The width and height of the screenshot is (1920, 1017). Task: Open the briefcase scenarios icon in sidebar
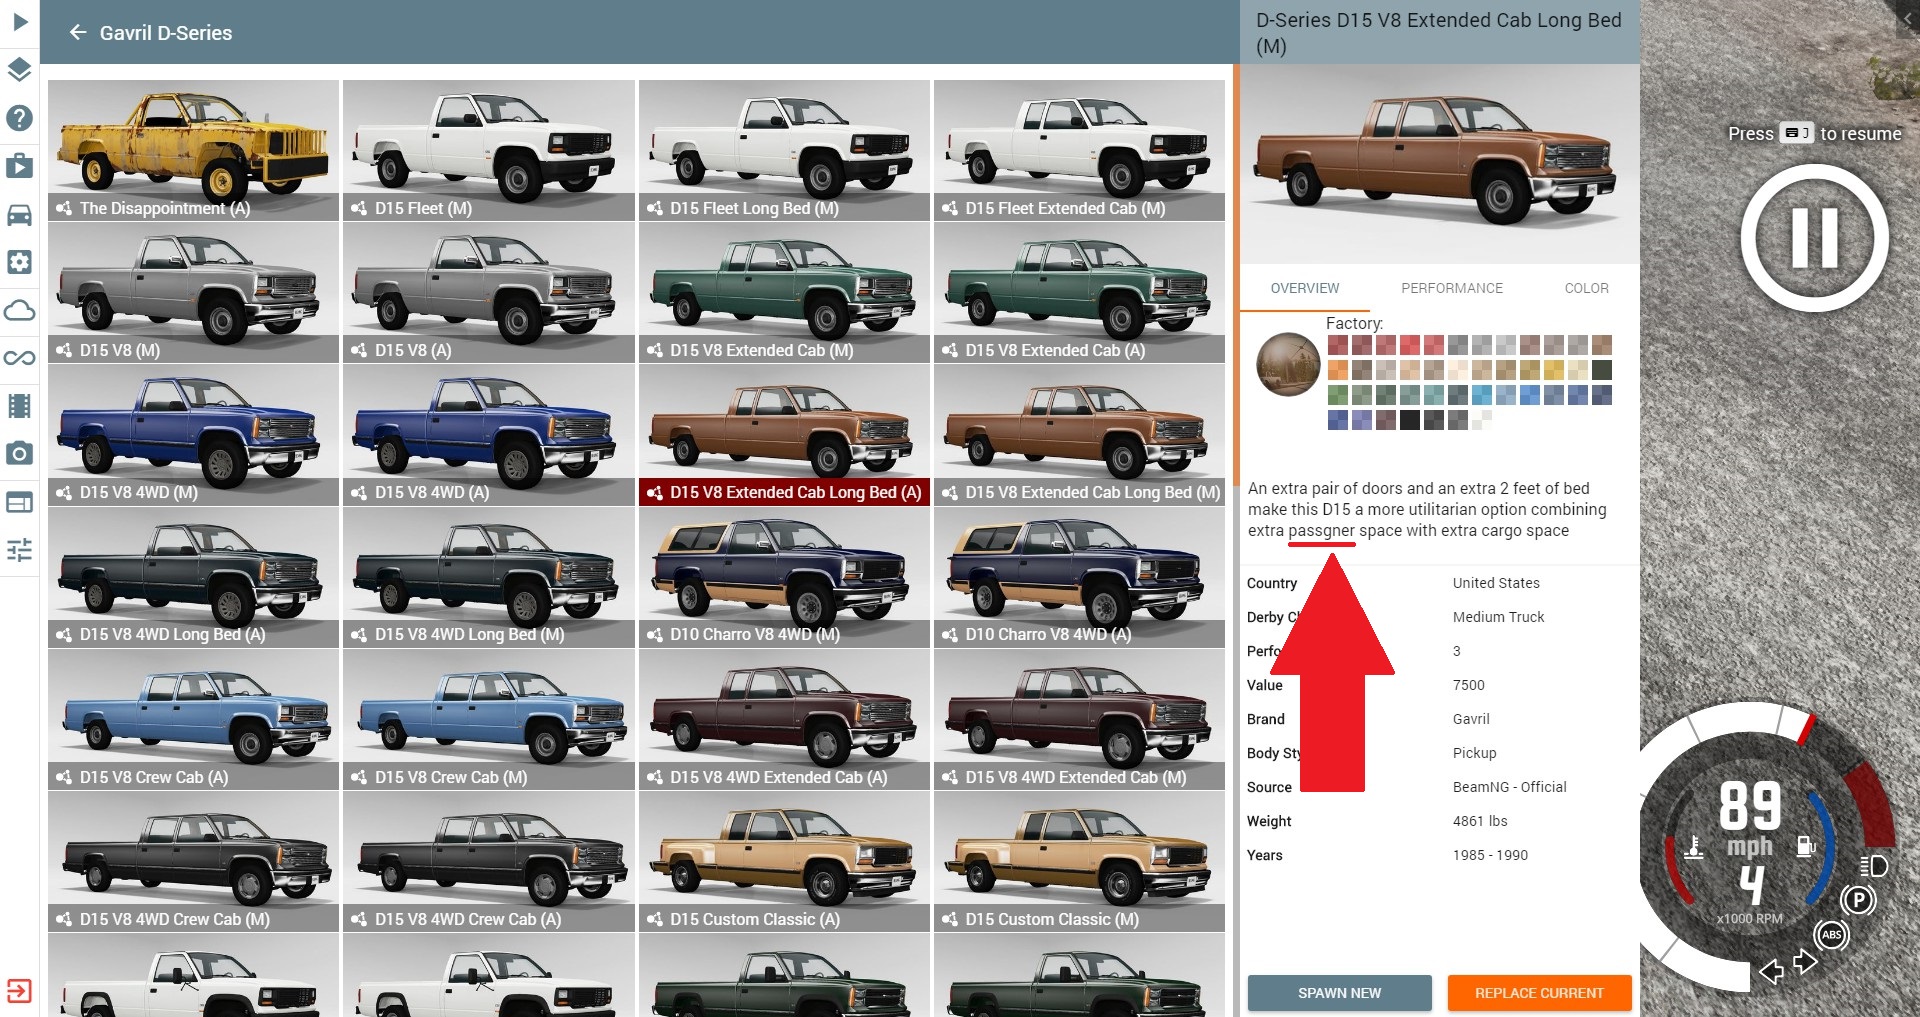(19, 166)
